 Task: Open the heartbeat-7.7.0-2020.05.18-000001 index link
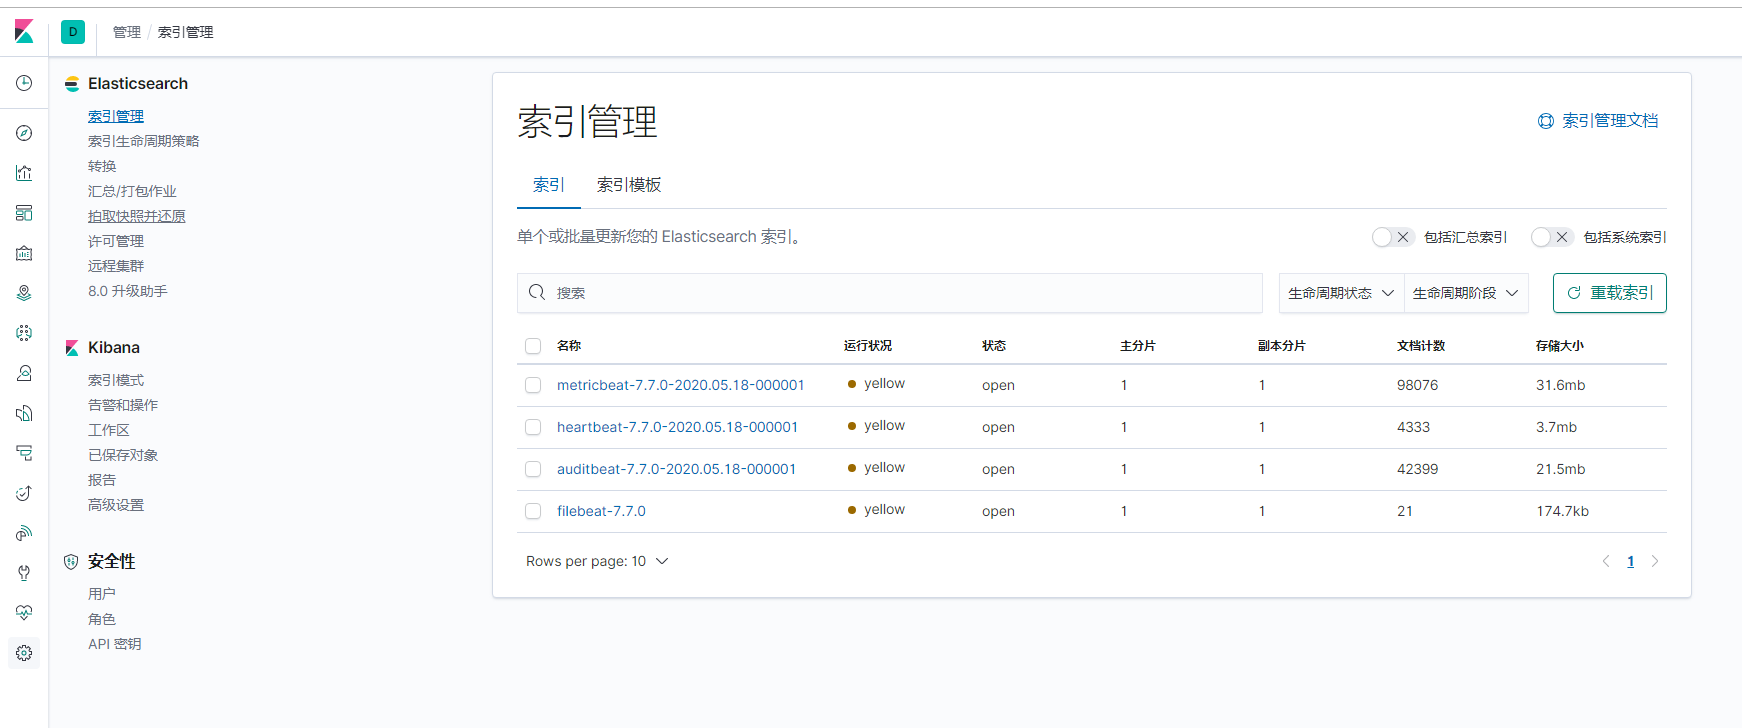click(x=678, y=427)
